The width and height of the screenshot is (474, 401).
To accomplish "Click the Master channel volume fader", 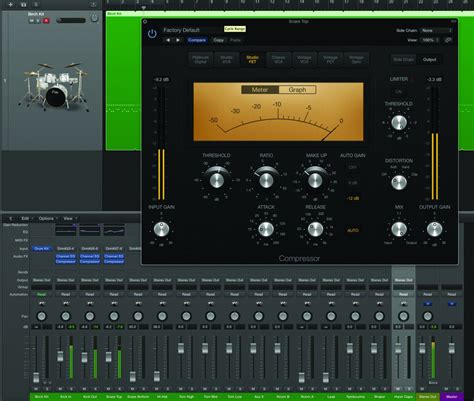I will pos(452,348).
